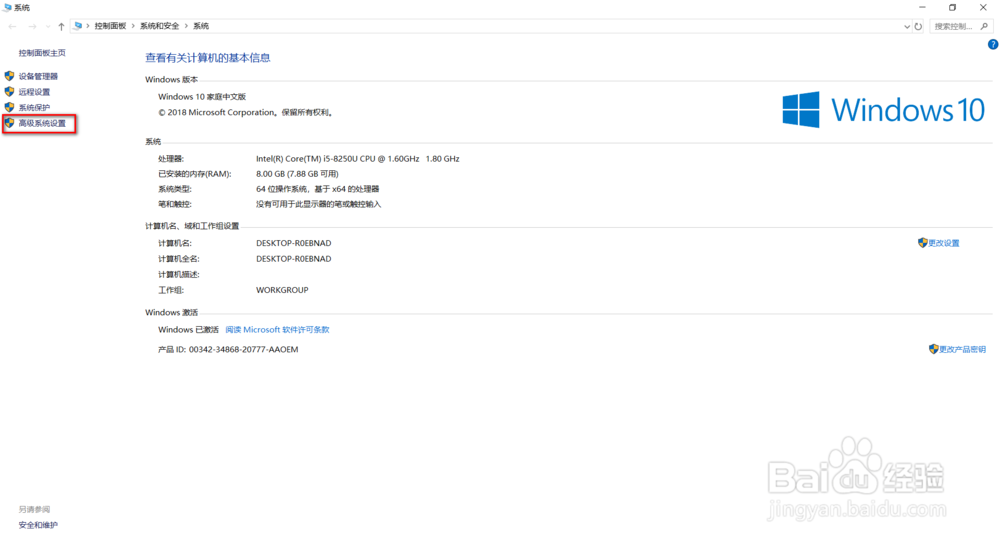This screenshot has width=1000, height=543.
Task: Click shield icon beside 系统保护
Action: (9, 107)
